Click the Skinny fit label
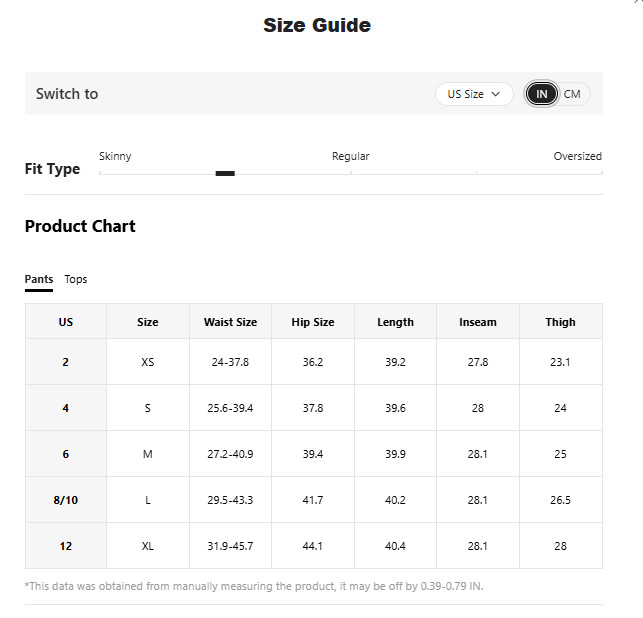 [115, 156]
